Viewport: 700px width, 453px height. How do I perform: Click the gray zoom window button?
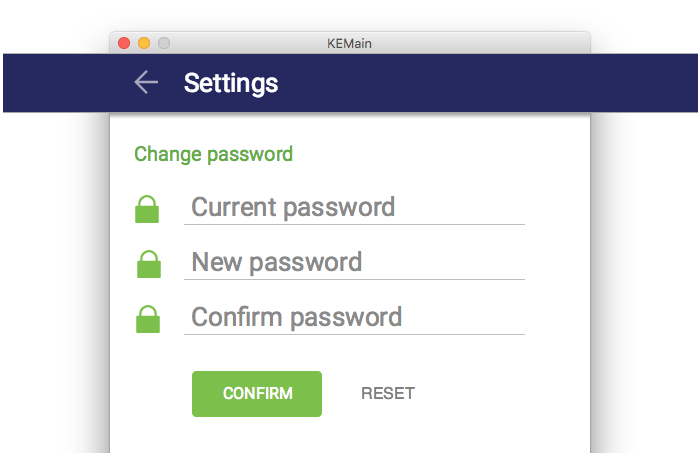click(x=164, y=43)
